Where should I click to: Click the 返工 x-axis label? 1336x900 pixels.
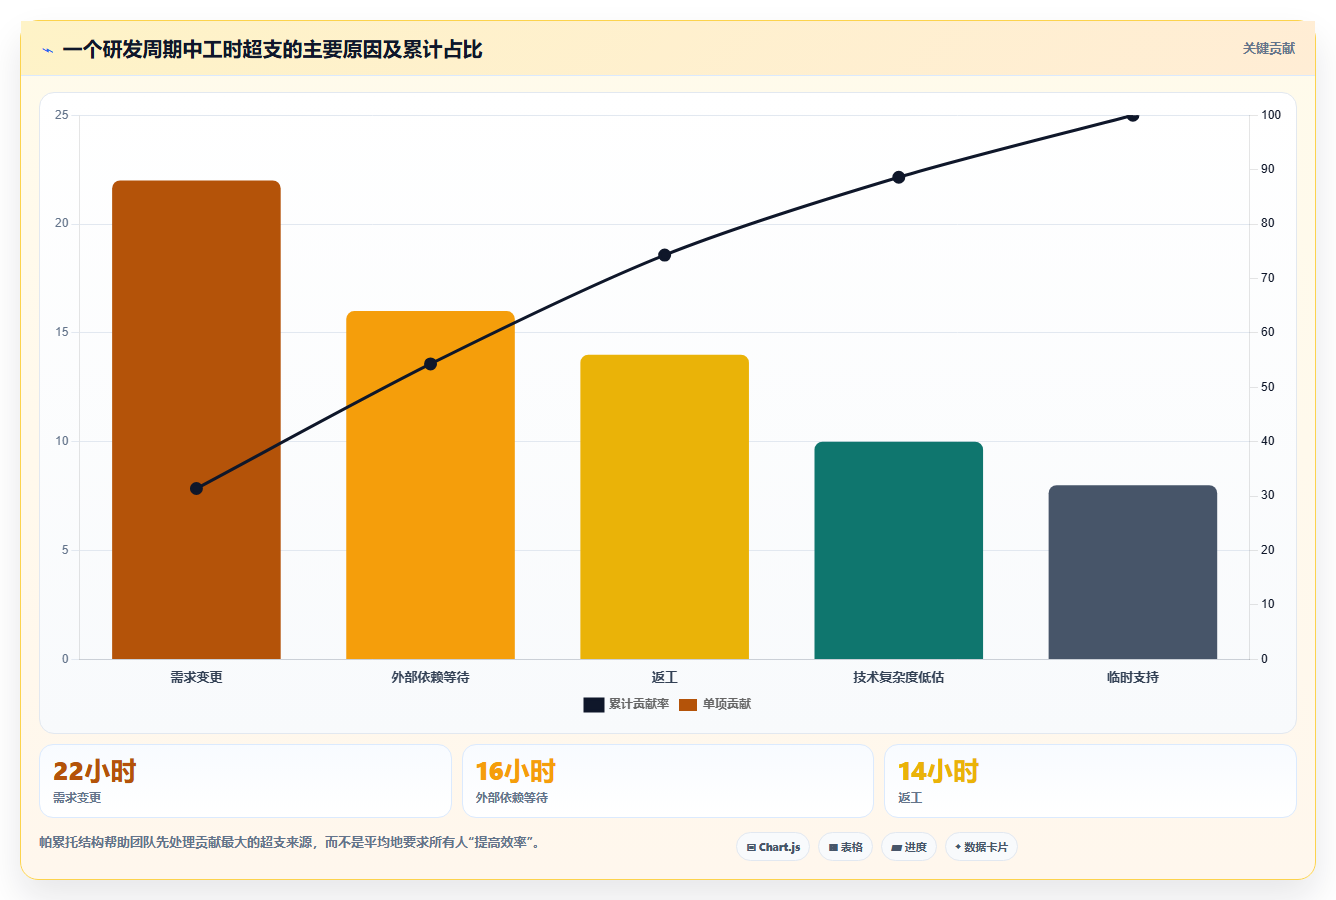[x=664, y=677]
